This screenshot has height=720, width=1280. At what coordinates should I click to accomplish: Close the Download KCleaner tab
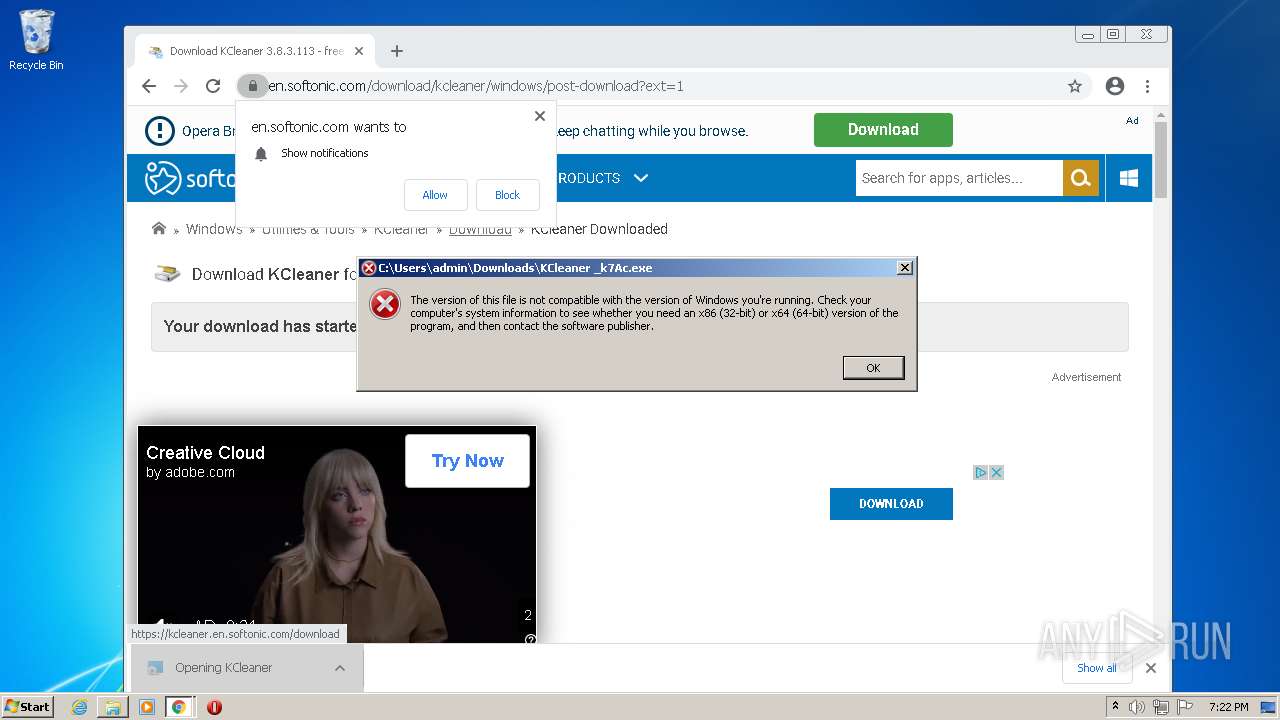coord(359,51)
